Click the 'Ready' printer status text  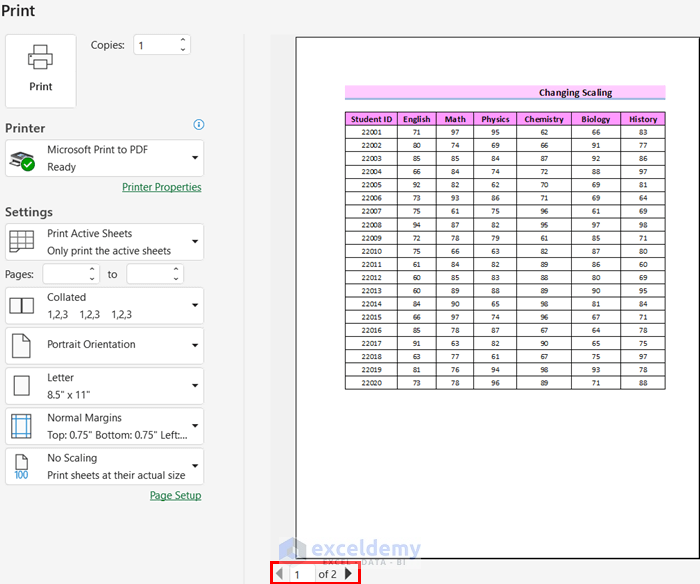point(62,167)
